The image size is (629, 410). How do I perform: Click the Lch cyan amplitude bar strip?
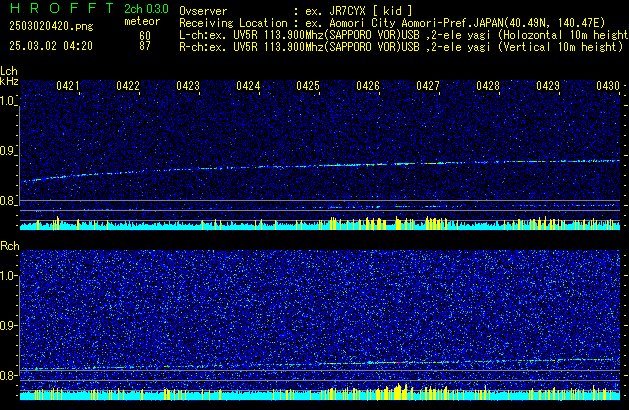pos(320,225)
